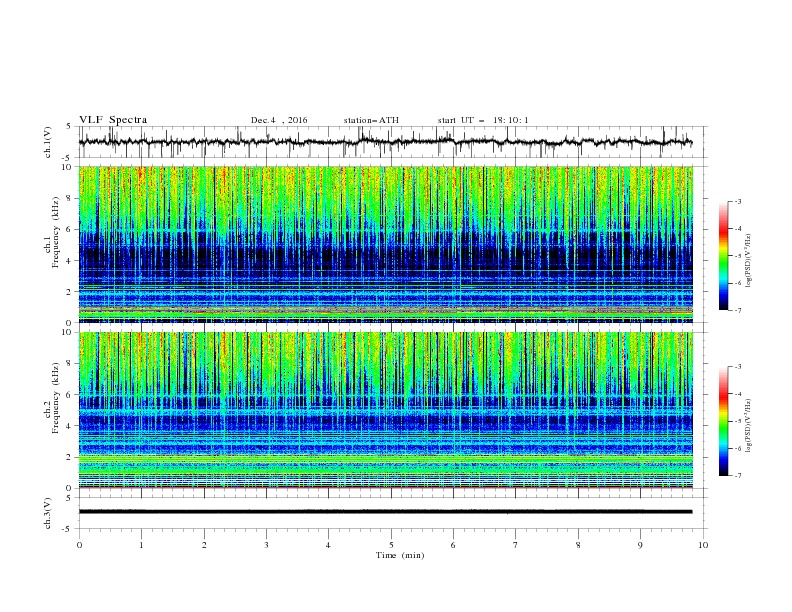Click the "station=ATH" header label
Screen dimensions: 792x612
point(371,120)
